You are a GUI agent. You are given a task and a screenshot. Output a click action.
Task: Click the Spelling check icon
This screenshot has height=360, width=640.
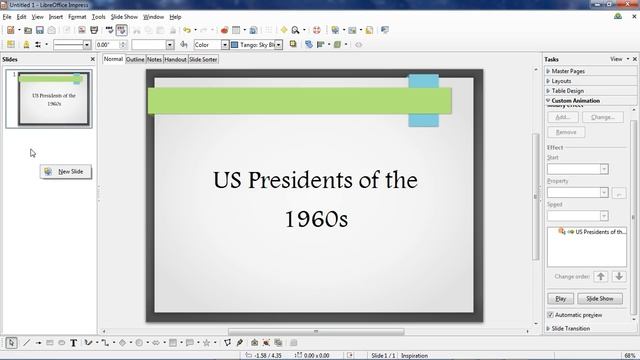(109, 30)
